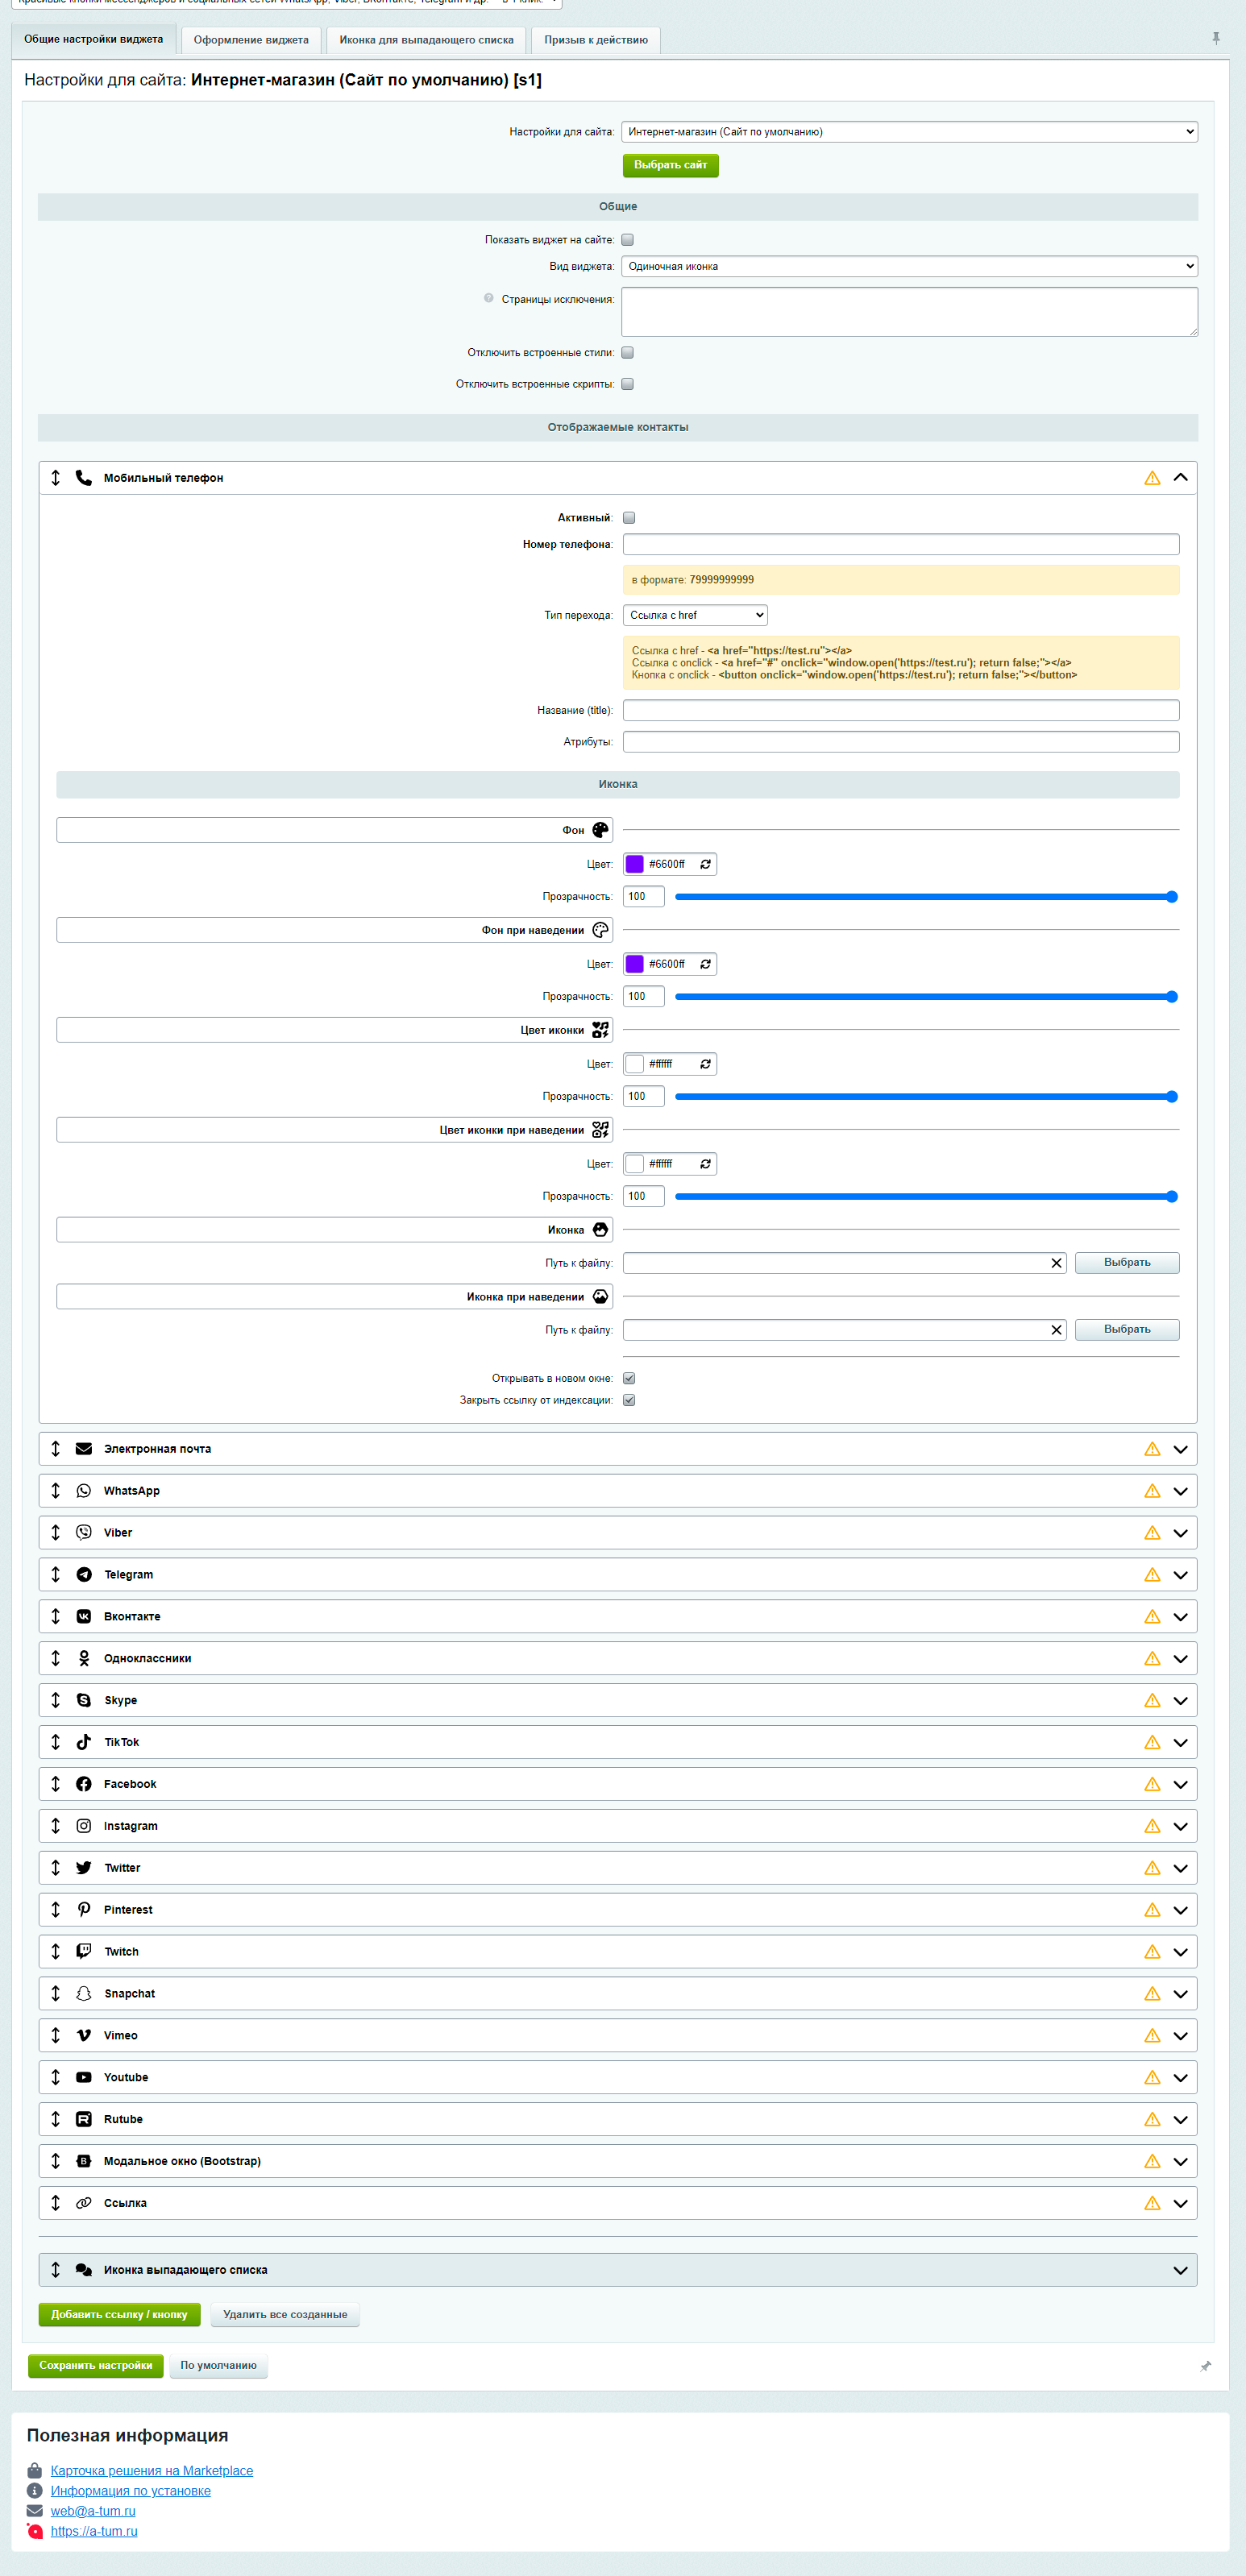The width and height of the screenshot is (1246, 2576).
Task: Click the pin icon at top right
Action: coord(1215,38)
